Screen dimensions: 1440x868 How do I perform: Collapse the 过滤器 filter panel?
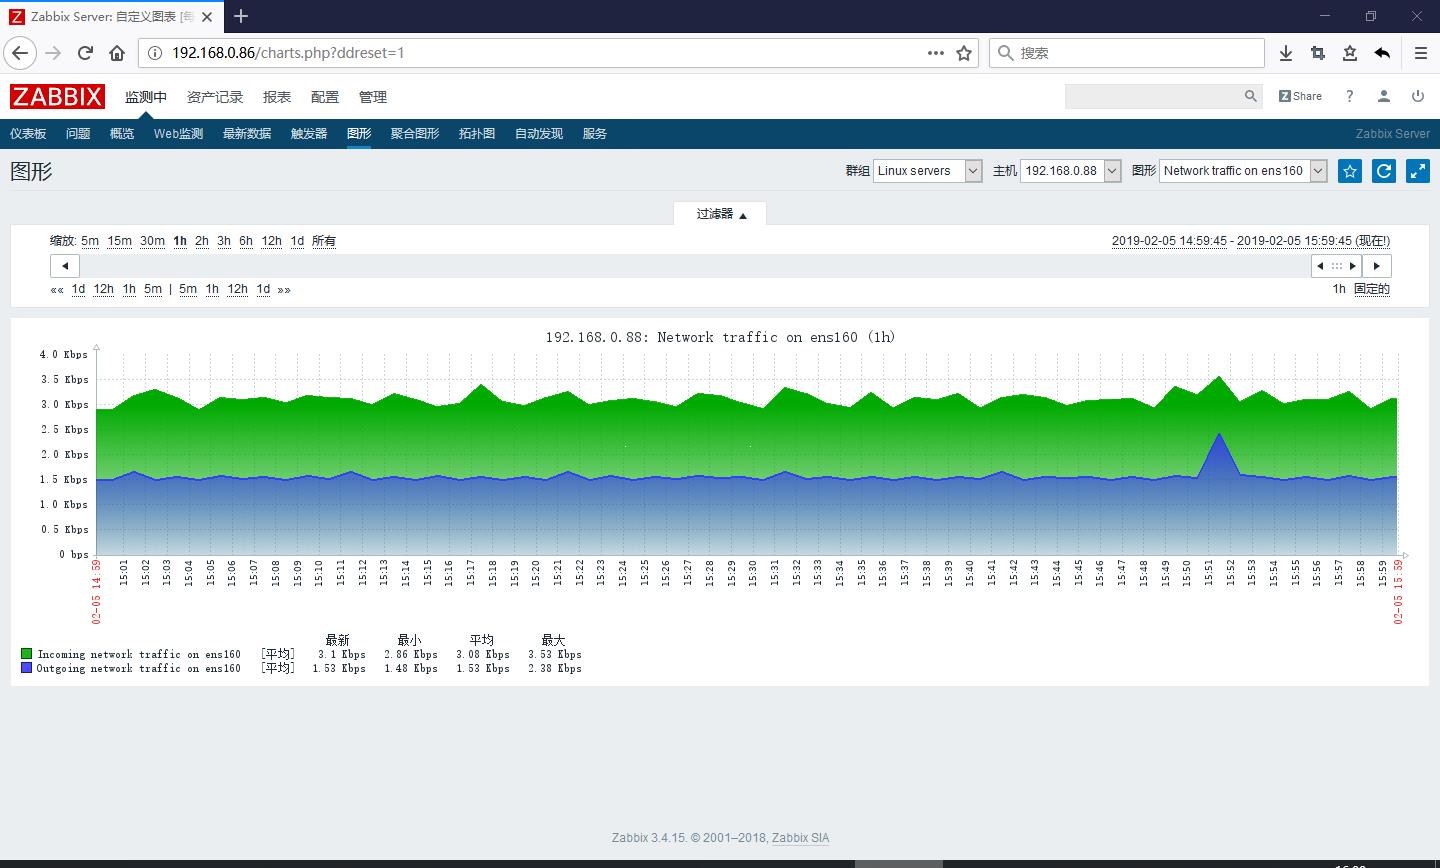(x=721, y=214)
